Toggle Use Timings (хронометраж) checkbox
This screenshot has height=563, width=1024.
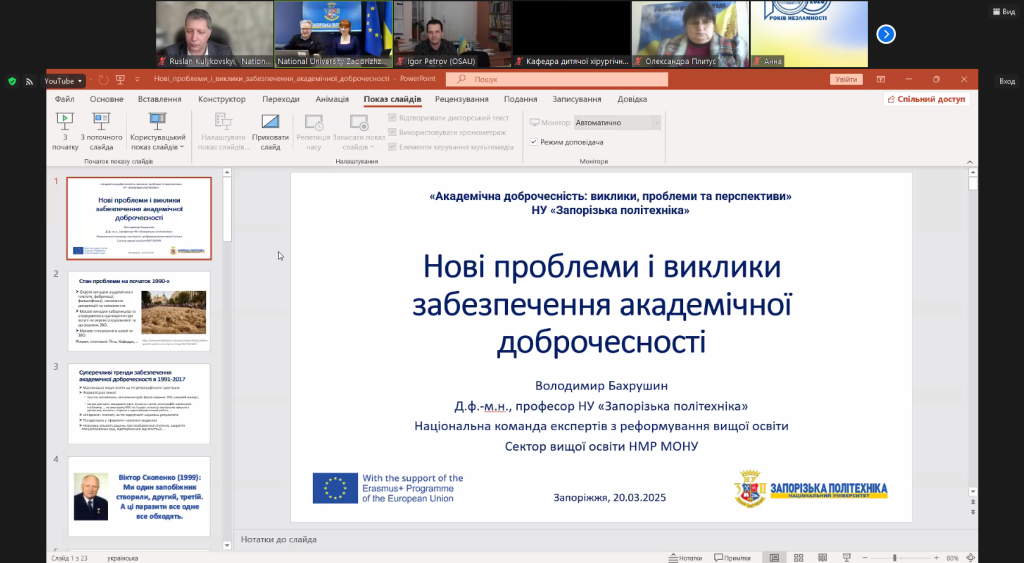point(392,132)
